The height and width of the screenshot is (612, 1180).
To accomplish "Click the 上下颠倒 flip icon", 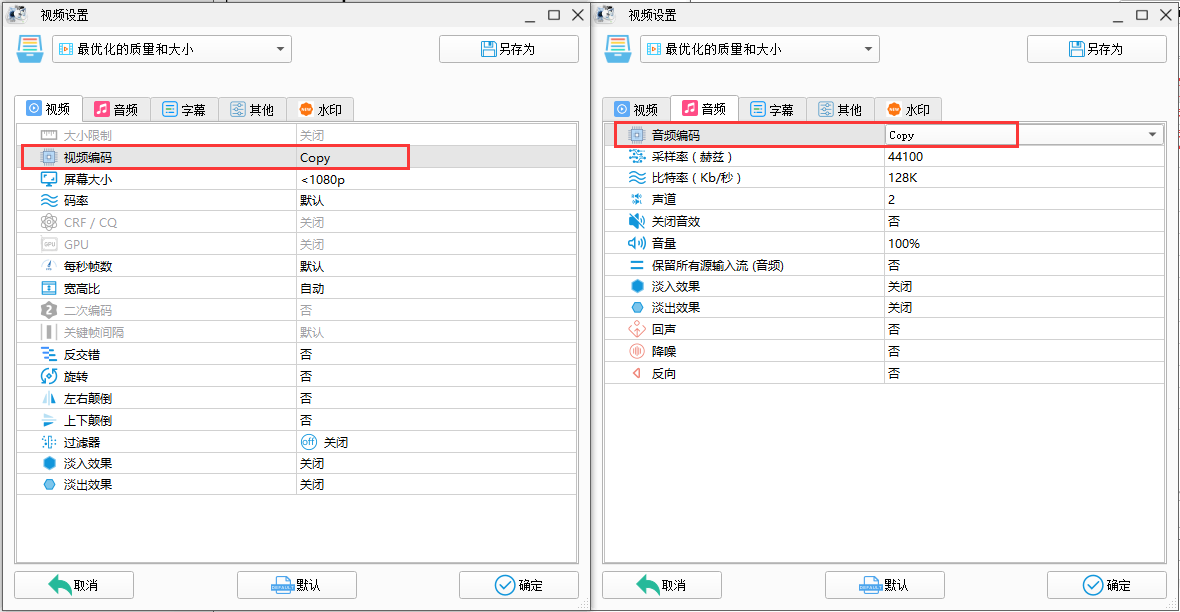I will pos(49,420).
